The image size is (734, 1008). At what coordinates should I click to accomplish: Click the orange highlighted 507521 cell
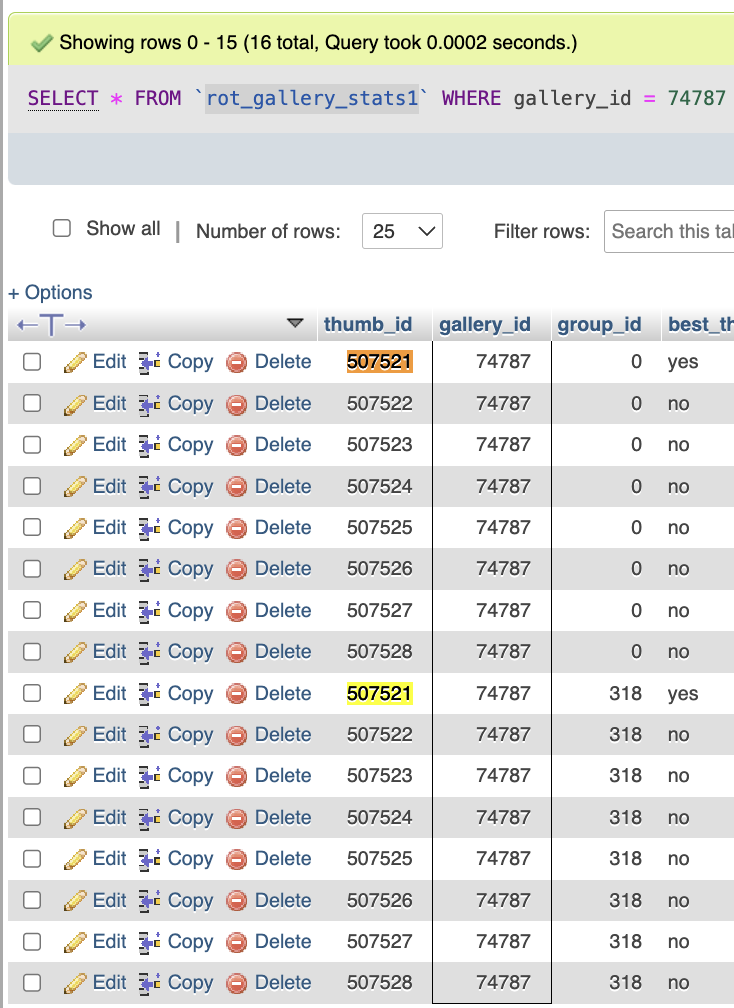click(x=379, y=362)
